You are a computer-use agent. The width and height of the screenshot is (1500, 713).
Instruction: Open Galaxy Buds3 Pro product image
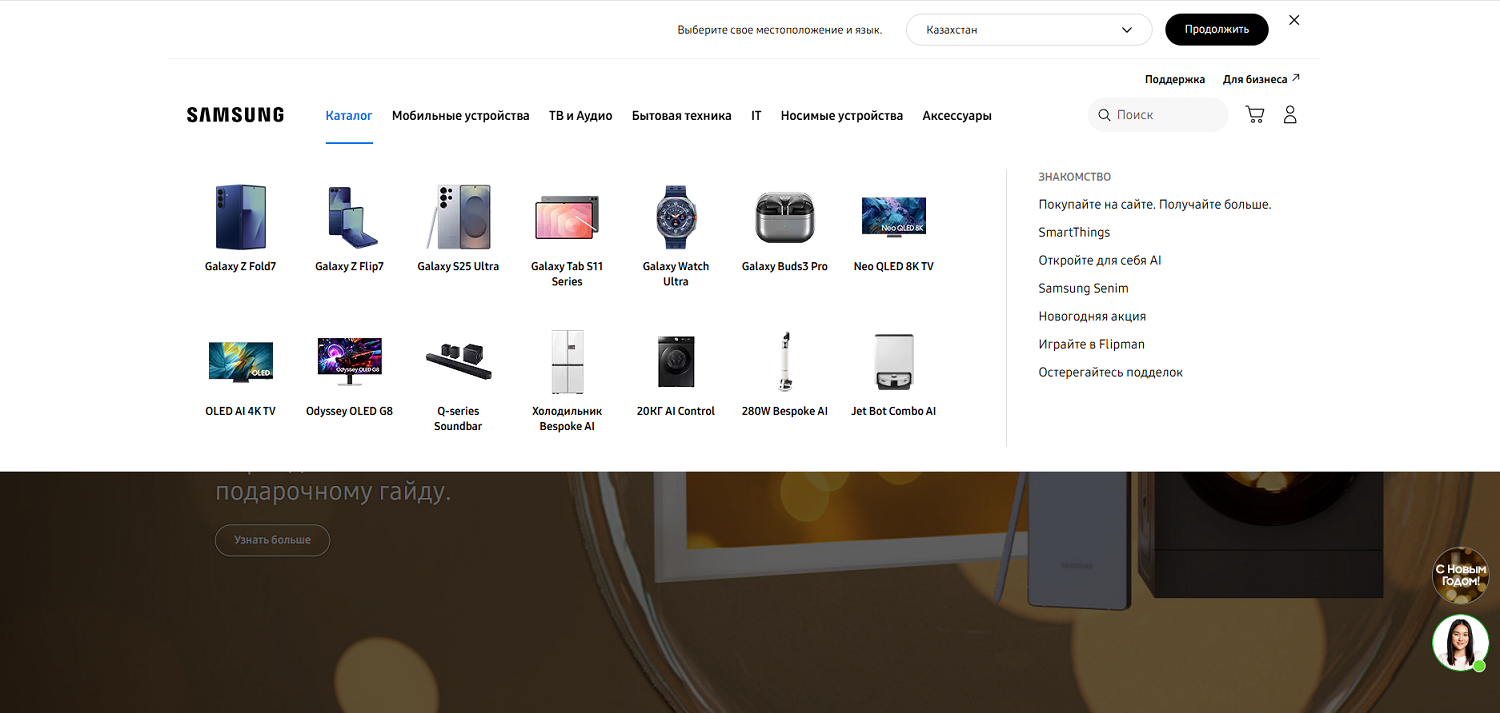785,217
